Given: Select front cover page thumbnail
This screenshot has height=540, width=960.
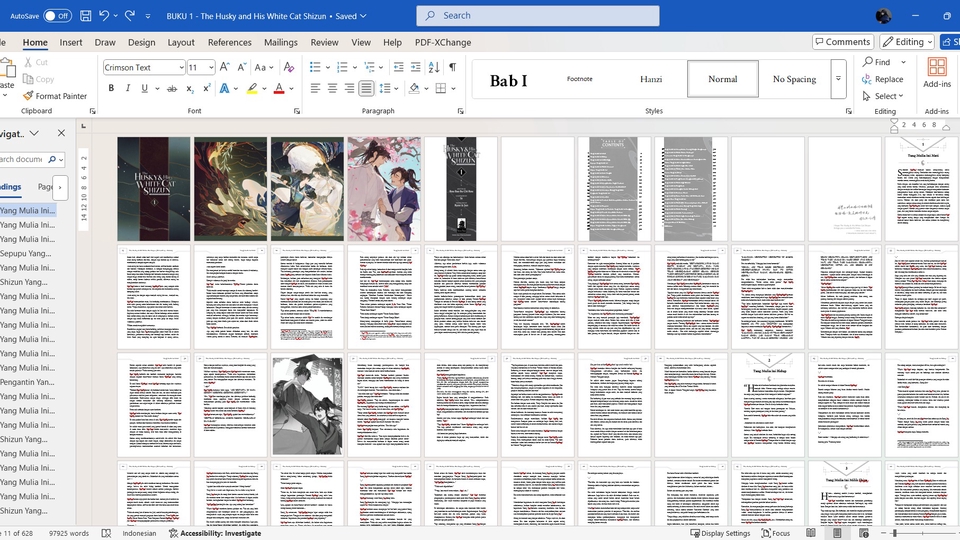Looking at the screenshot, I should pyautogui.click(x=154, y=189).
